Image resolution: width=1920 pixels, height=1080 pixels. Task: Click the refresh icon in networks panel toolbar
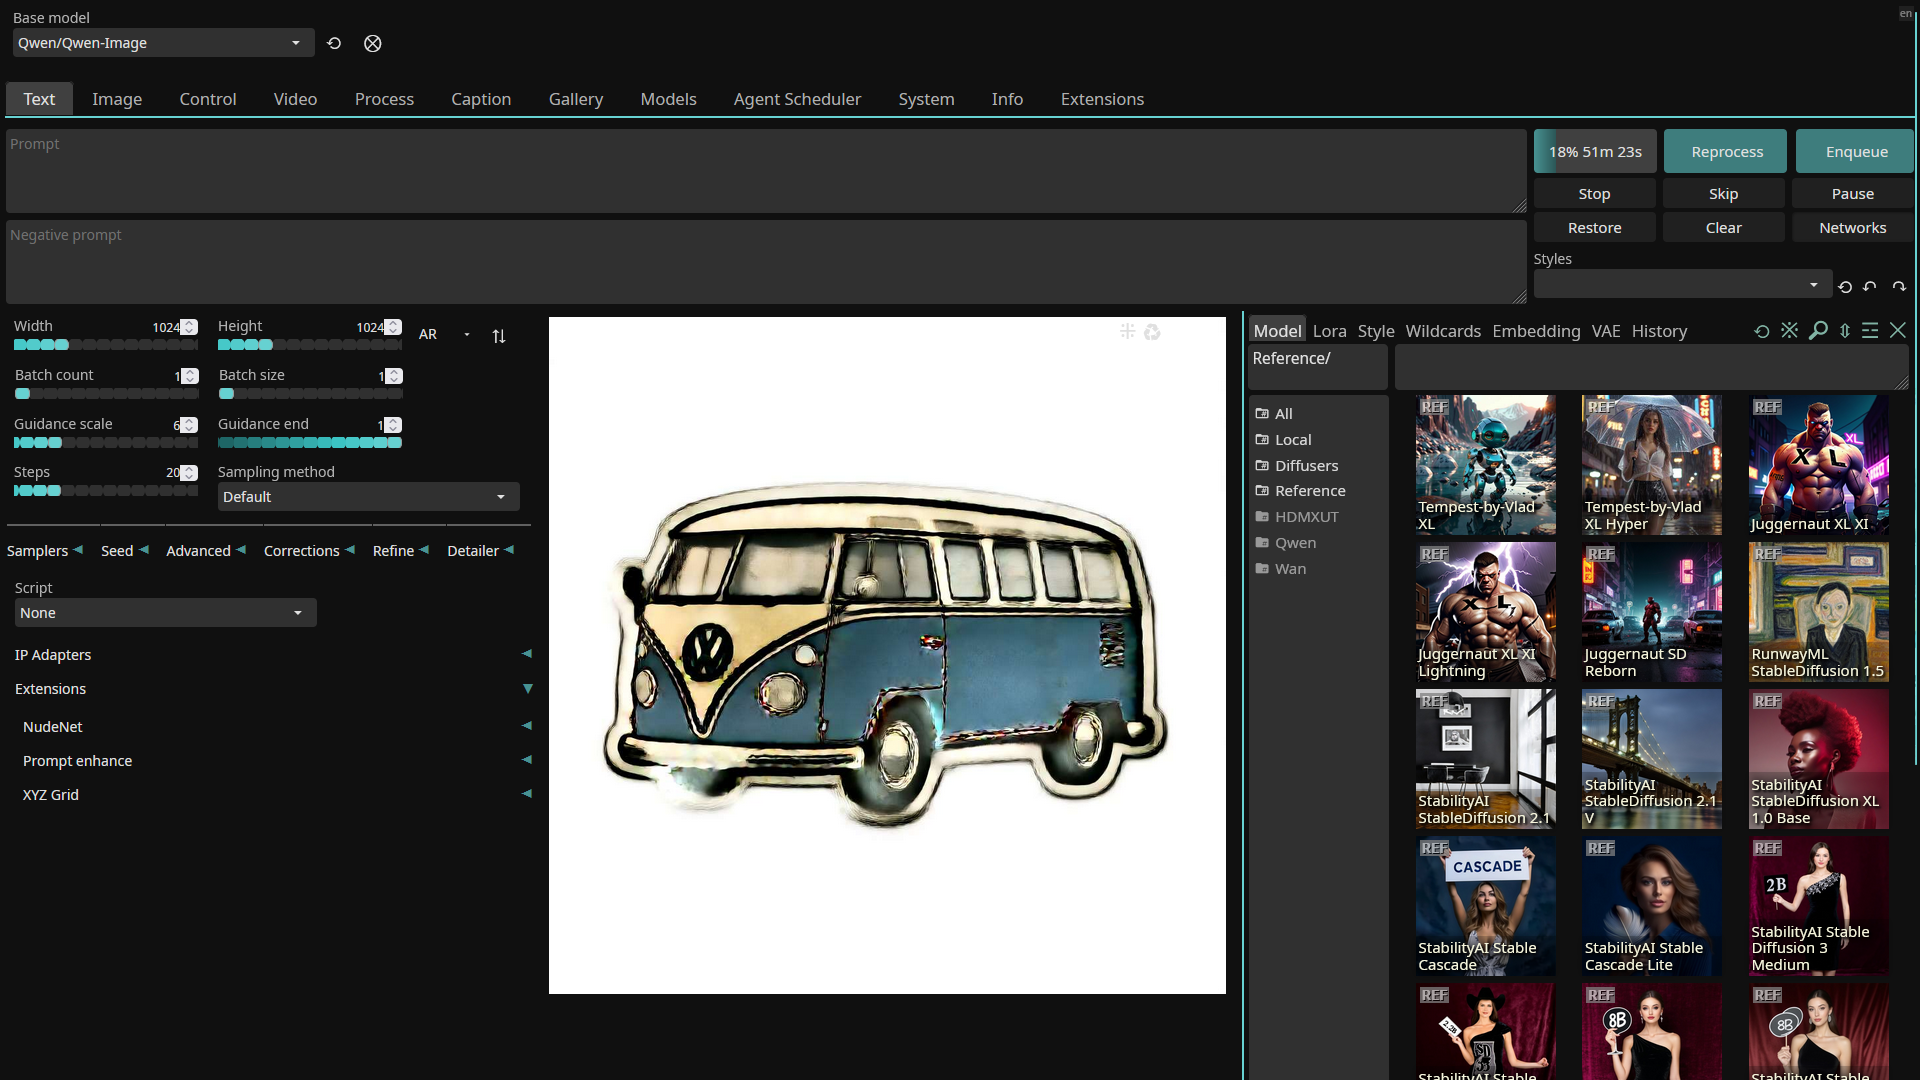pyautogui.click(x=1762, y=330)
